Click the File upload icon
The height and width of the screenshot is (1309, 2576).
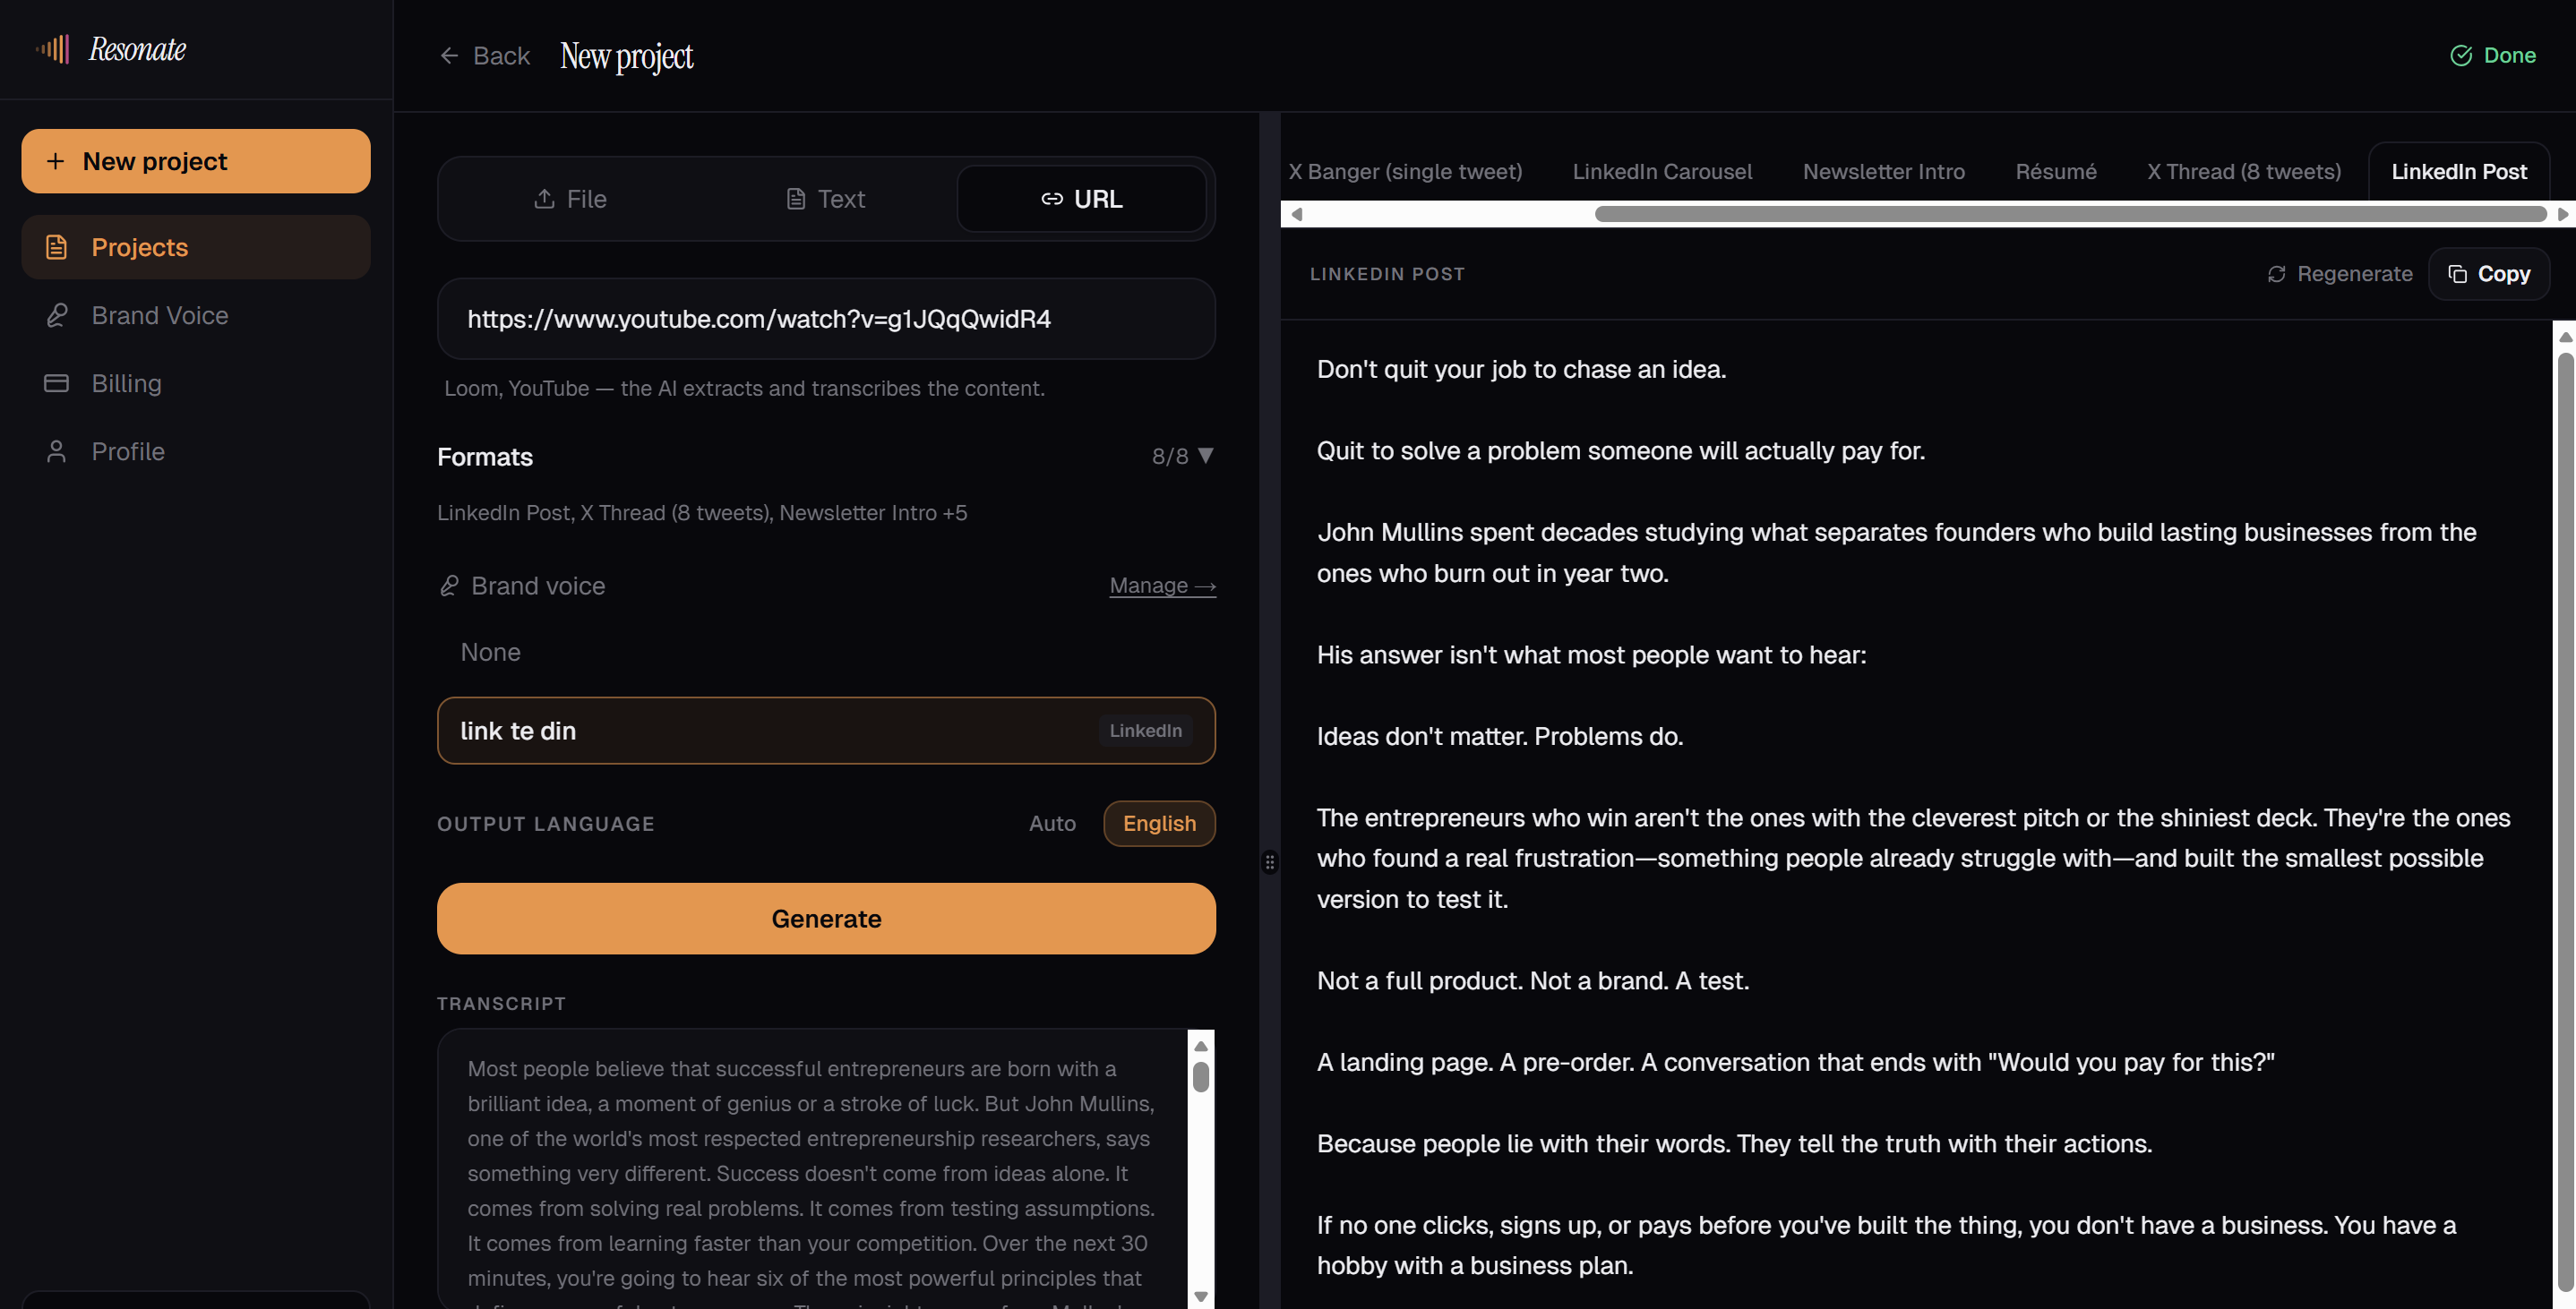pos(544,199)
